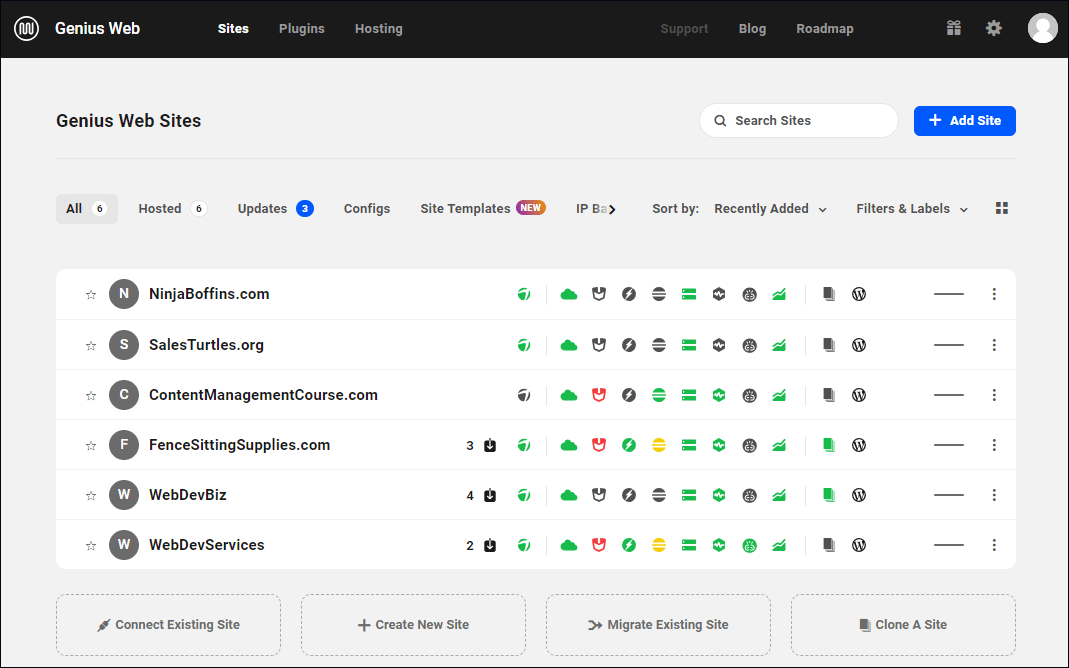Open the three-dot menu for WebDevBiz

tap(994, 496)
